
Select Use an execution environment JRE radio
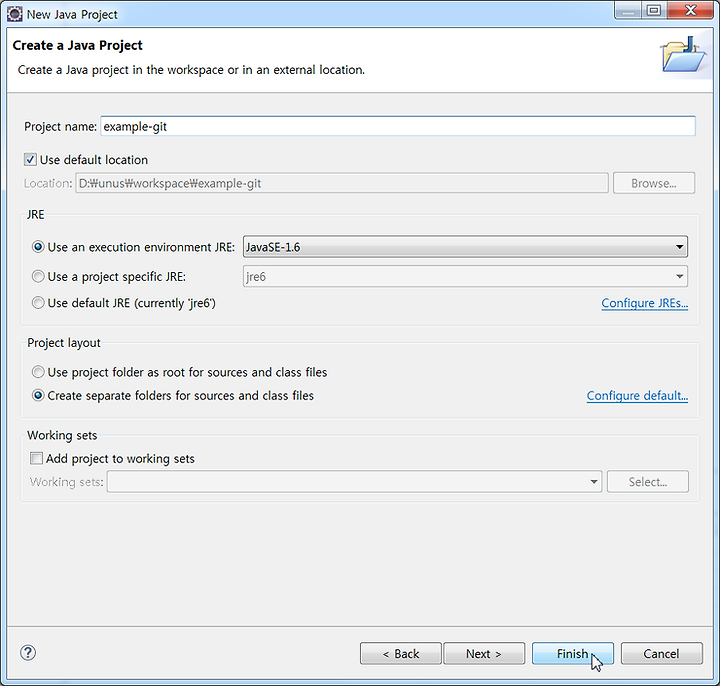tap(38, 247)
